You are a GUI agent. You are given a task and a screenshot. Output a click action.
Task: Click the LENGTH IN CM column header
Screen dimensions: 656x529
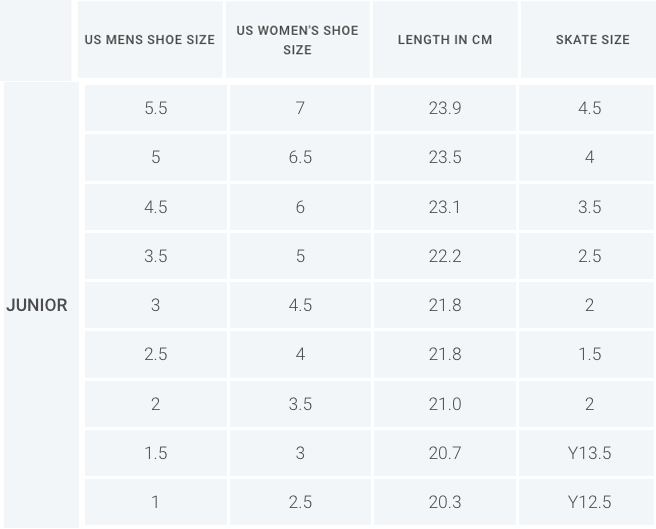(x=445, y=39)
